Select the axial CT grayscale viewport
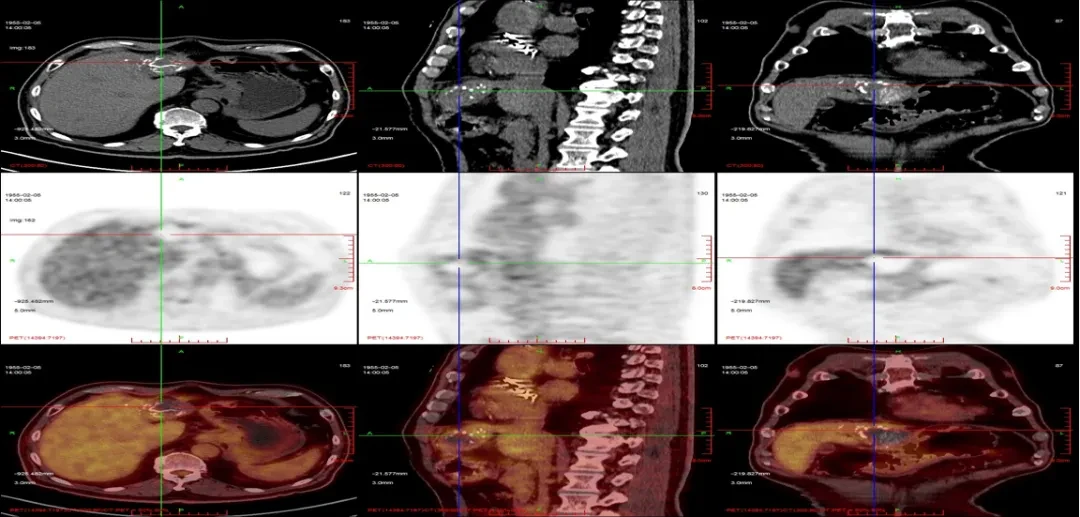Image resolution: width=1080 pixels, height=517 pixels. coord(178,85)
